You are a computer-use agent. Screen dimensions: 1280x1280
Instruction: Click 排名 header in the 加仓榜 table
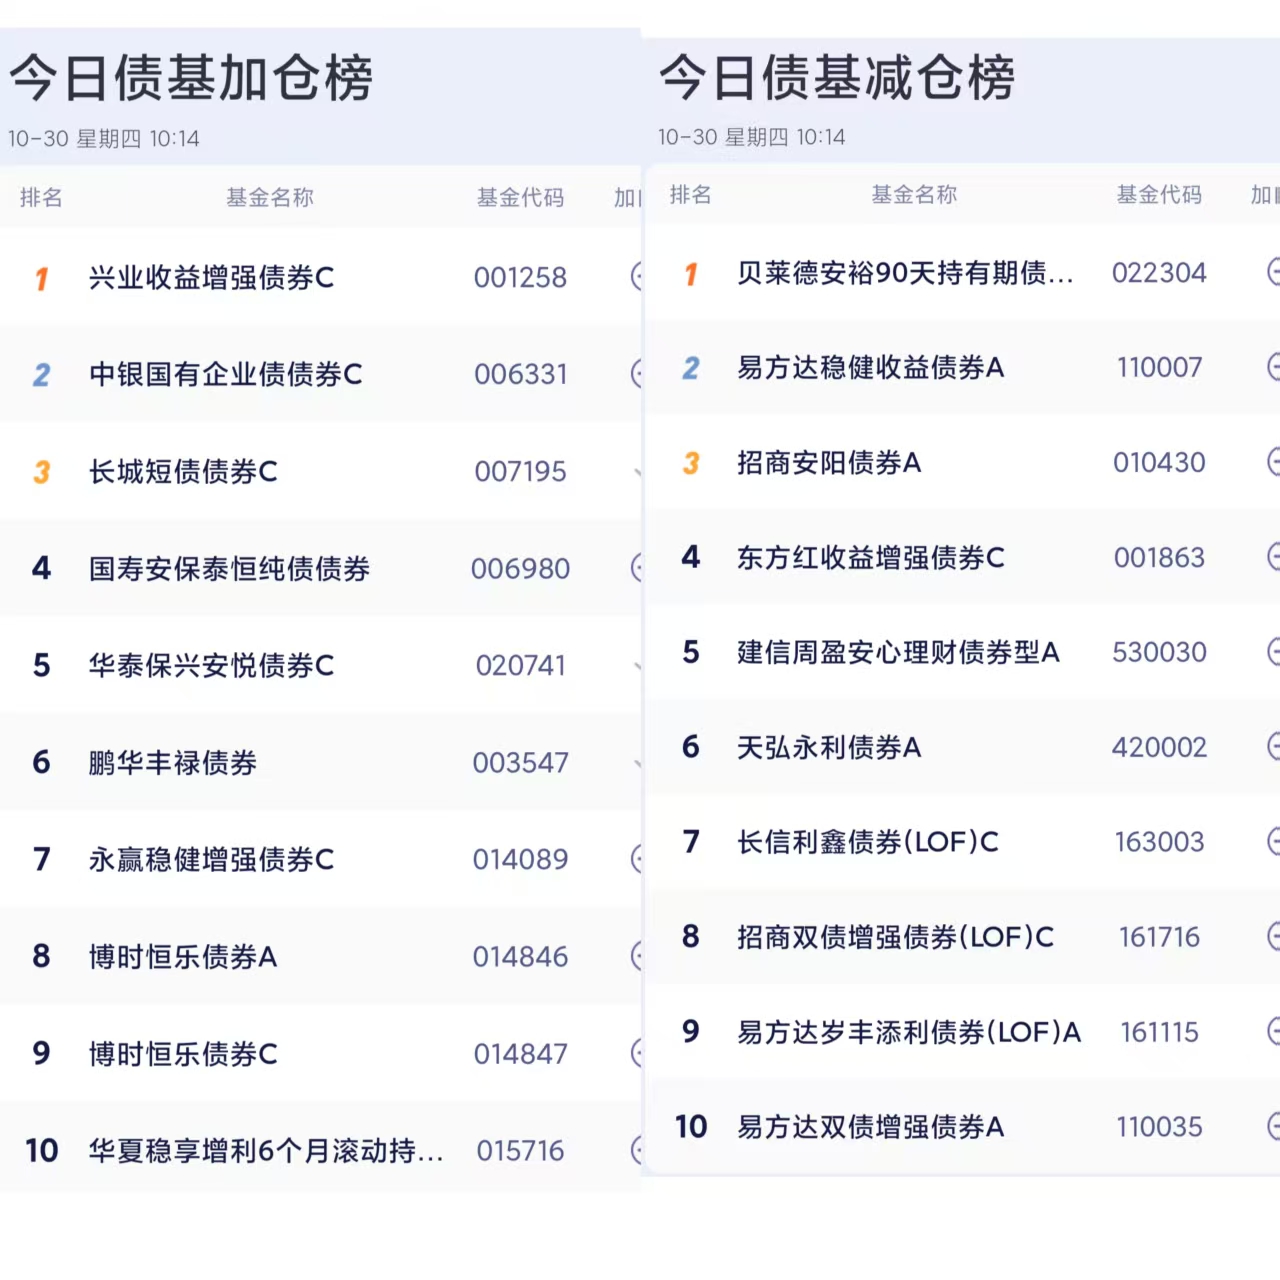coord(41,198)
